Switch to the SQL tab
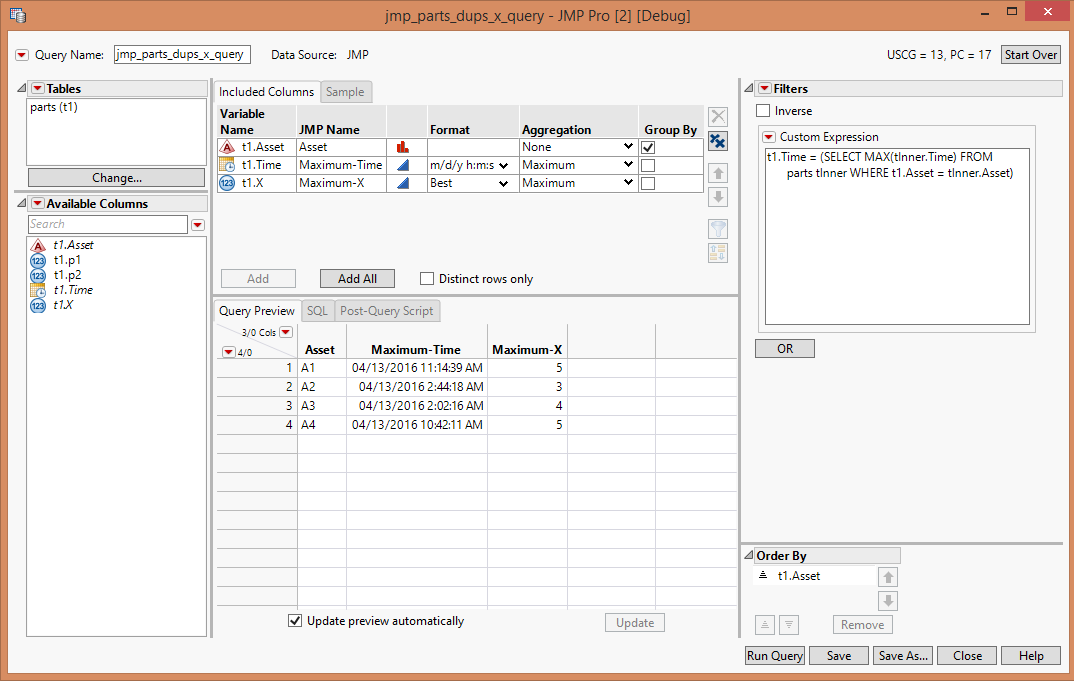This screenshot has height=681, width=1074. pos(317,310)
